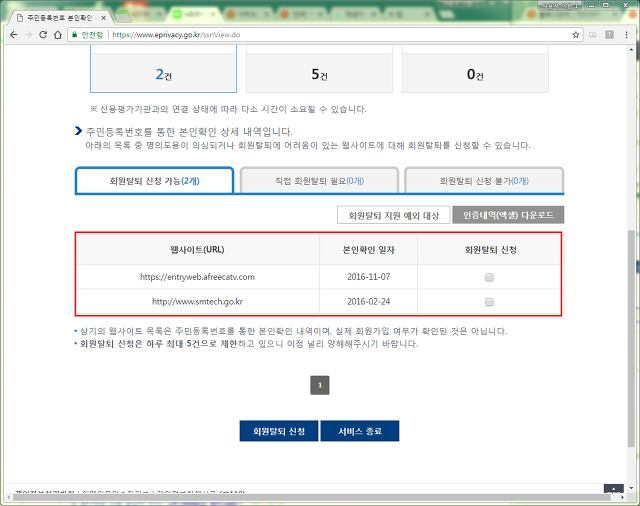Click the vertical scrollbar down arrow

pos(631,488)
